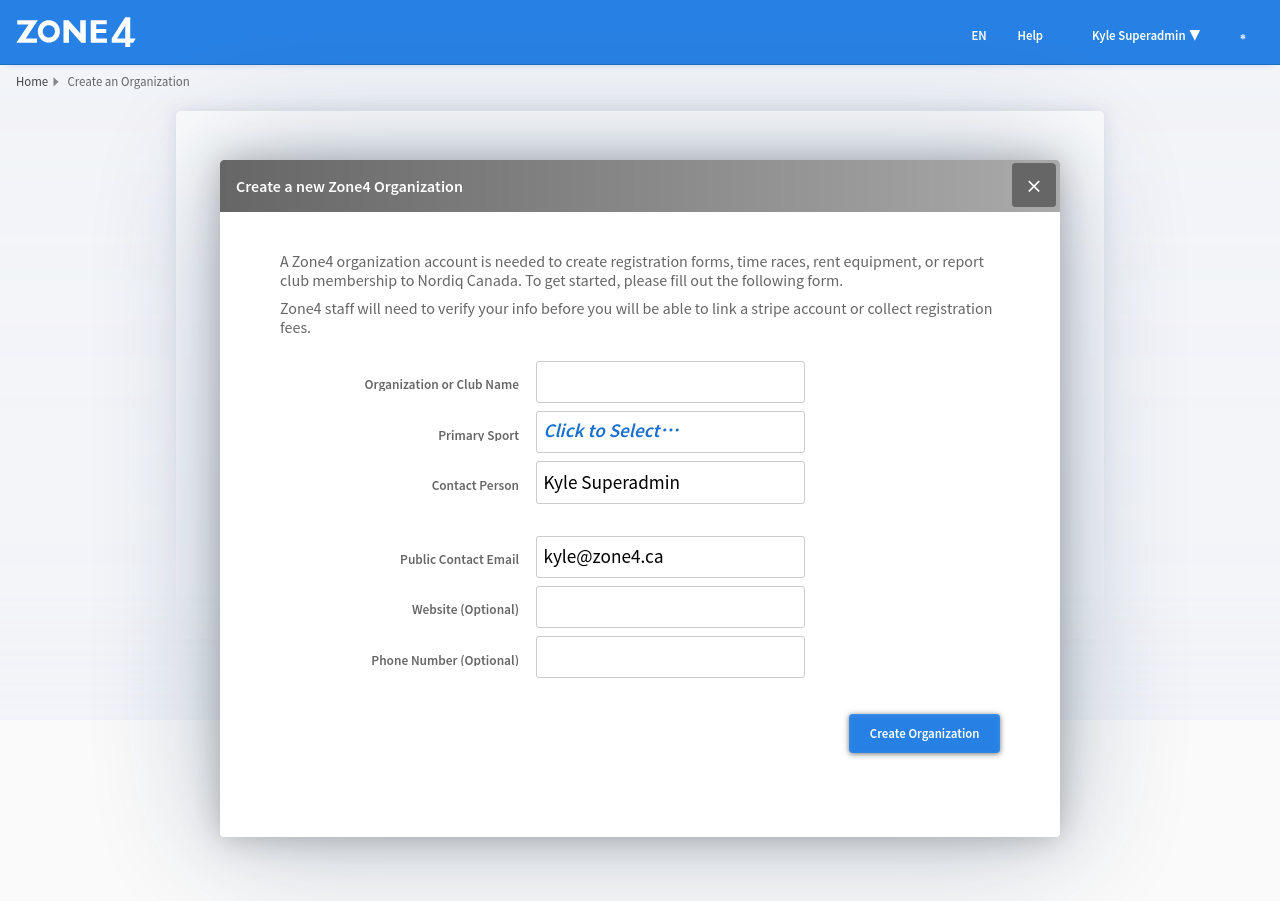
Task: Switch language using the EN option
Action: (979, 35)
